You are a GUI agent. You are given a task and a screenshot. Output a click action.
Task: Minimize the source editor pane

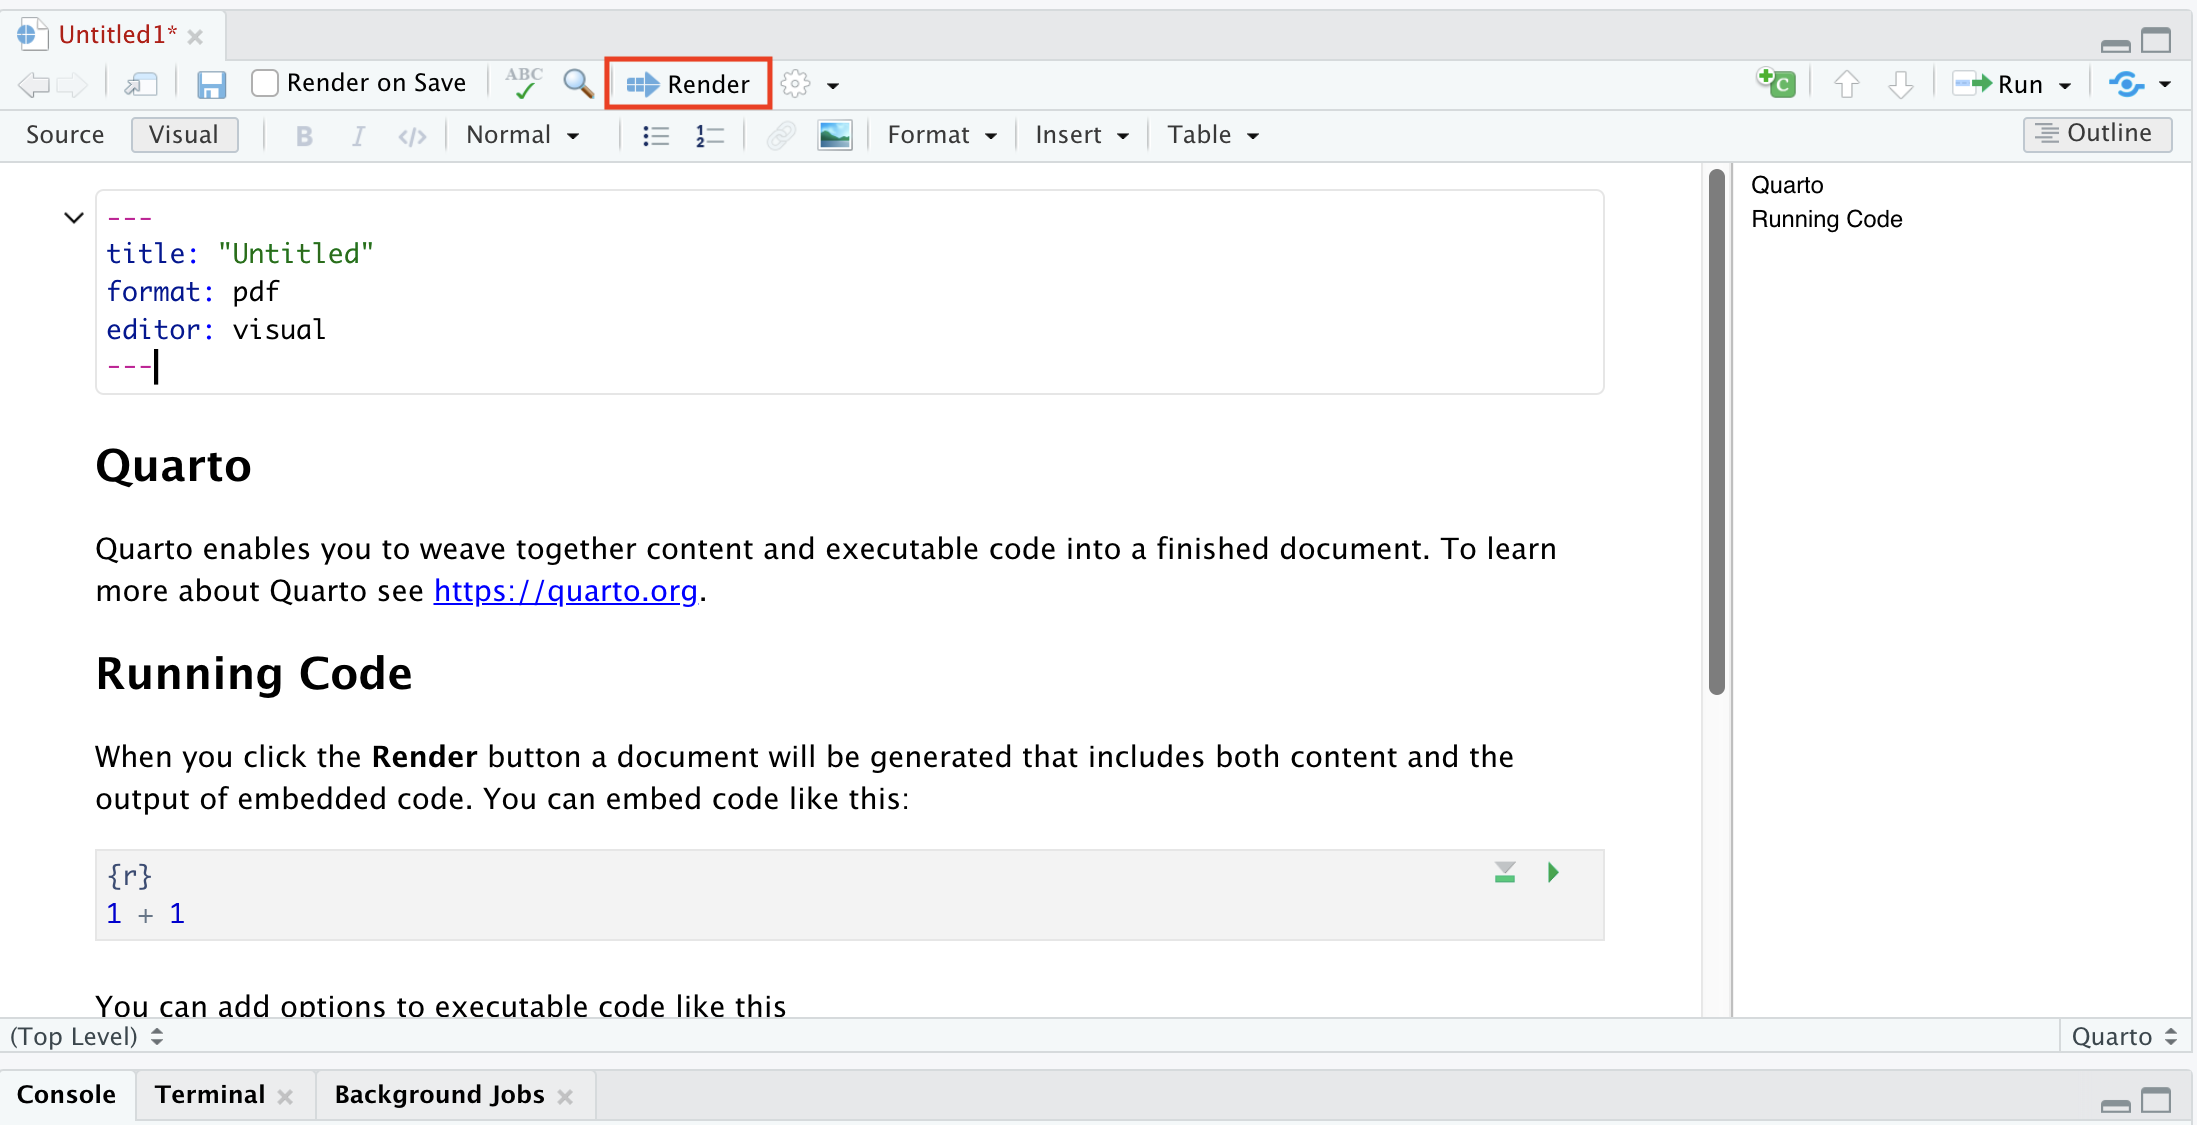tap(2115, 45)
